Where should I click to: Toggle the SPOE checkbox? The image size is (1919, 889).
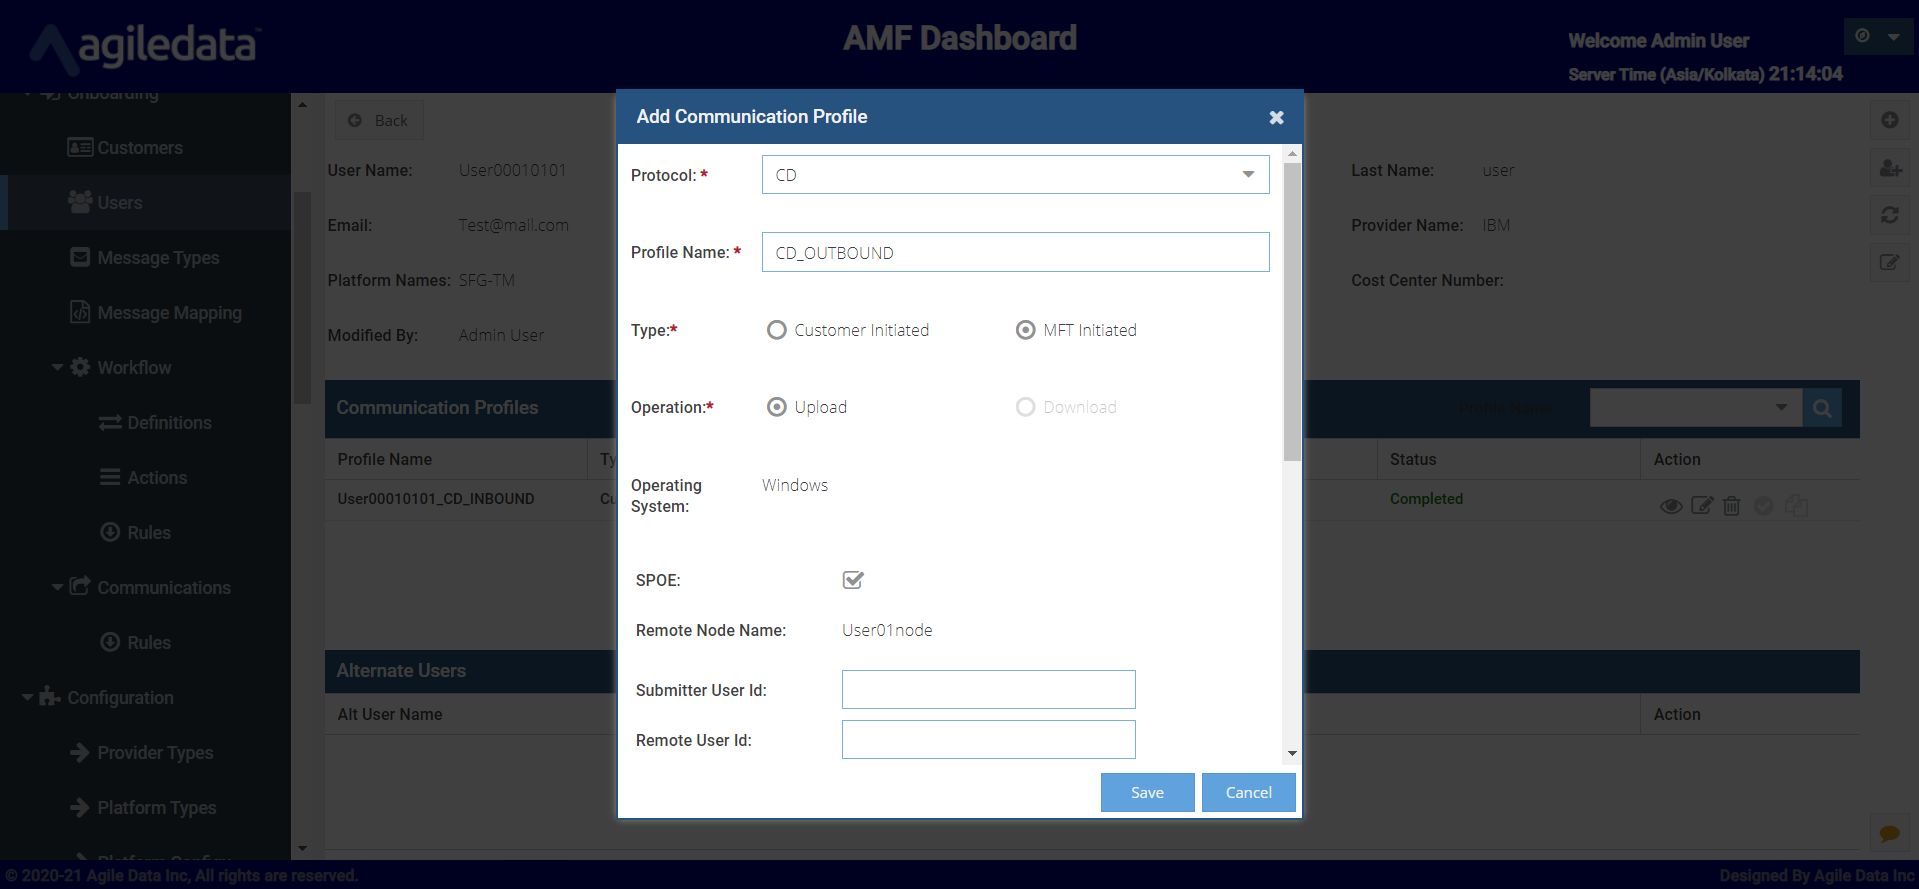point(853,580)
